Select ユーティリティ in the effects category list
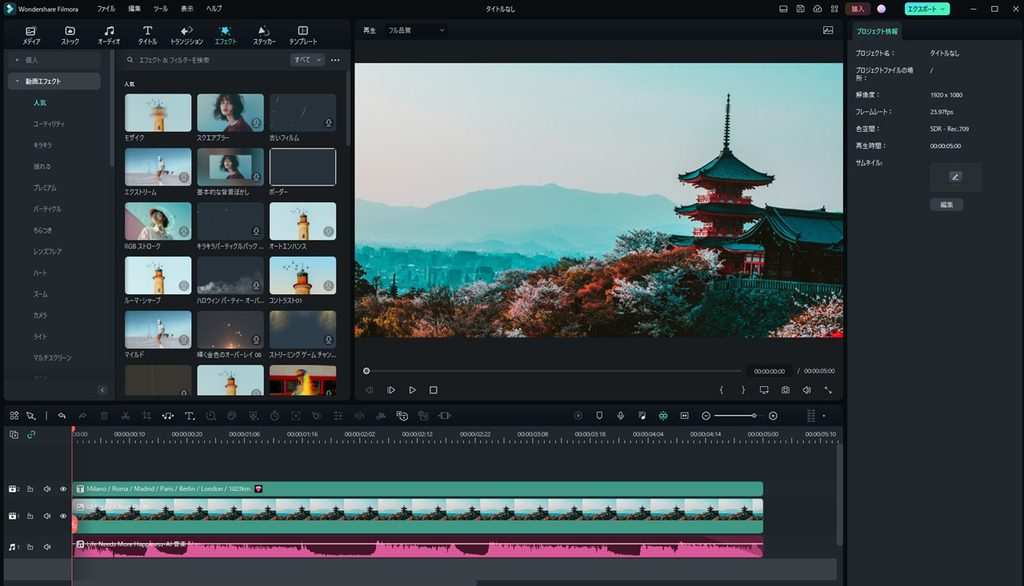The height and width of the screenshot is (586, 1024). [49, 123]
